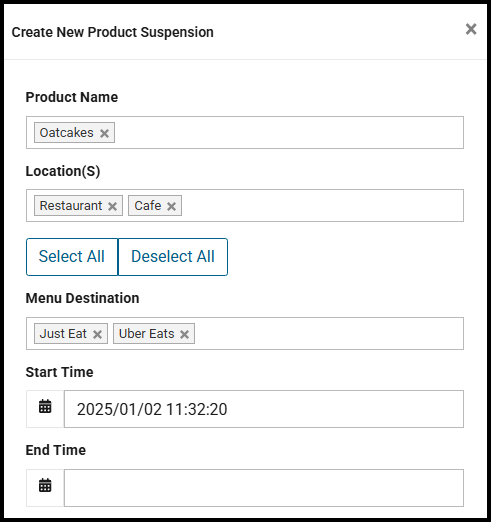Select the Cafe tag label

tap(148, 206)
